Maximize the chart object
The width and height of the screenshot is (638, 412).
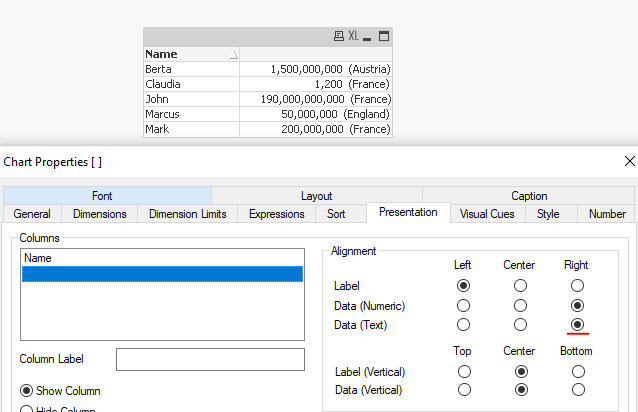383,36
